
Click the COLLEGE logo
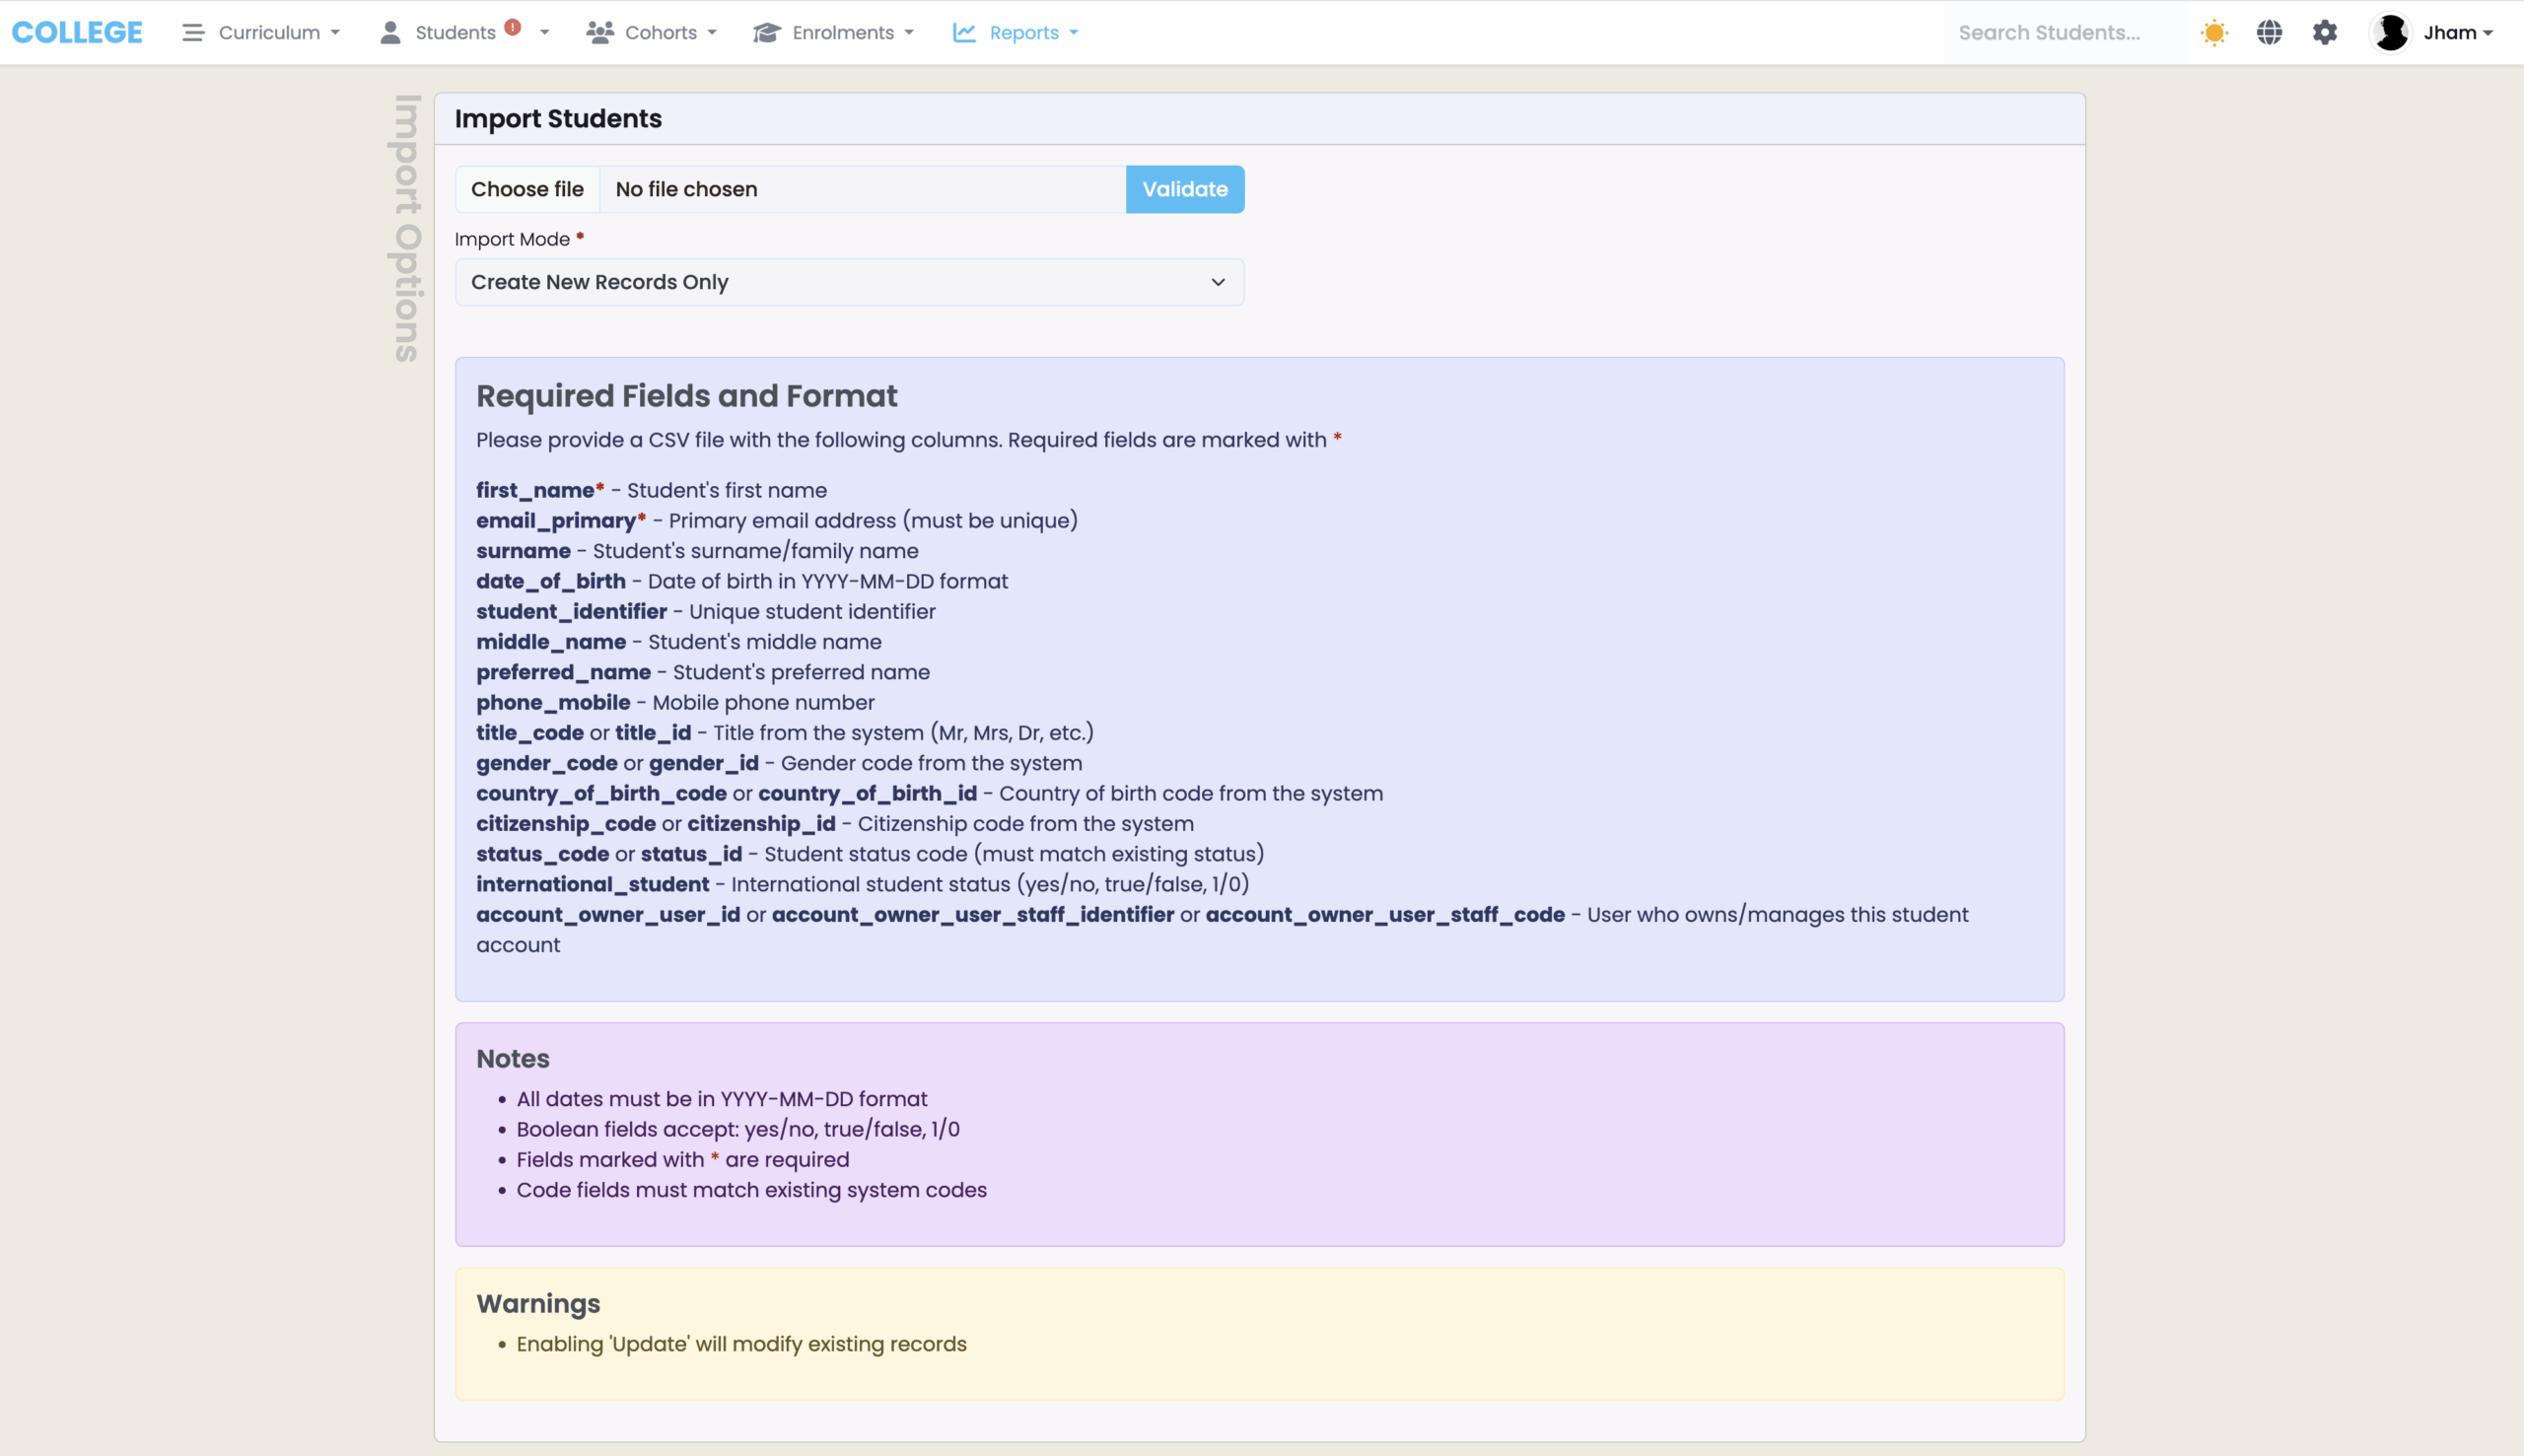point(77,32)
